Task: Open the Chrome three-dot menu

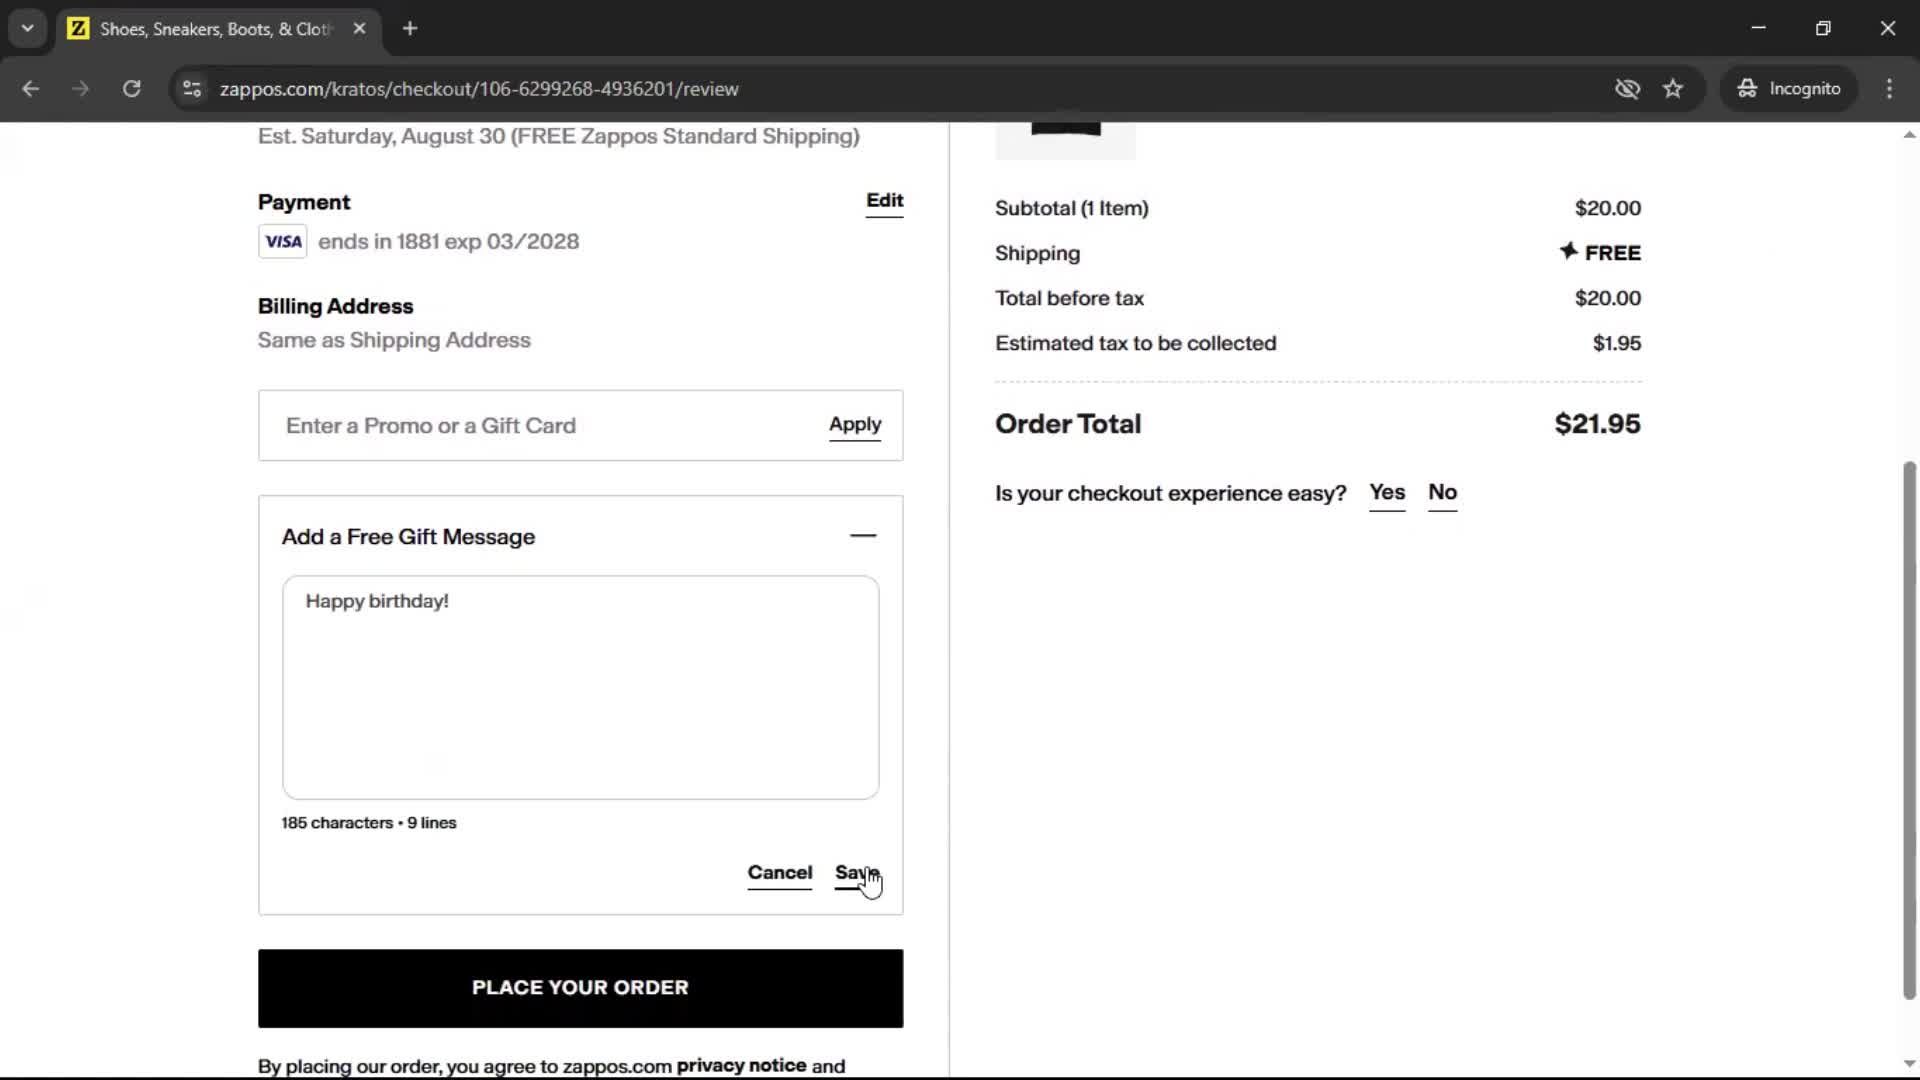Action: [1889, 88]
